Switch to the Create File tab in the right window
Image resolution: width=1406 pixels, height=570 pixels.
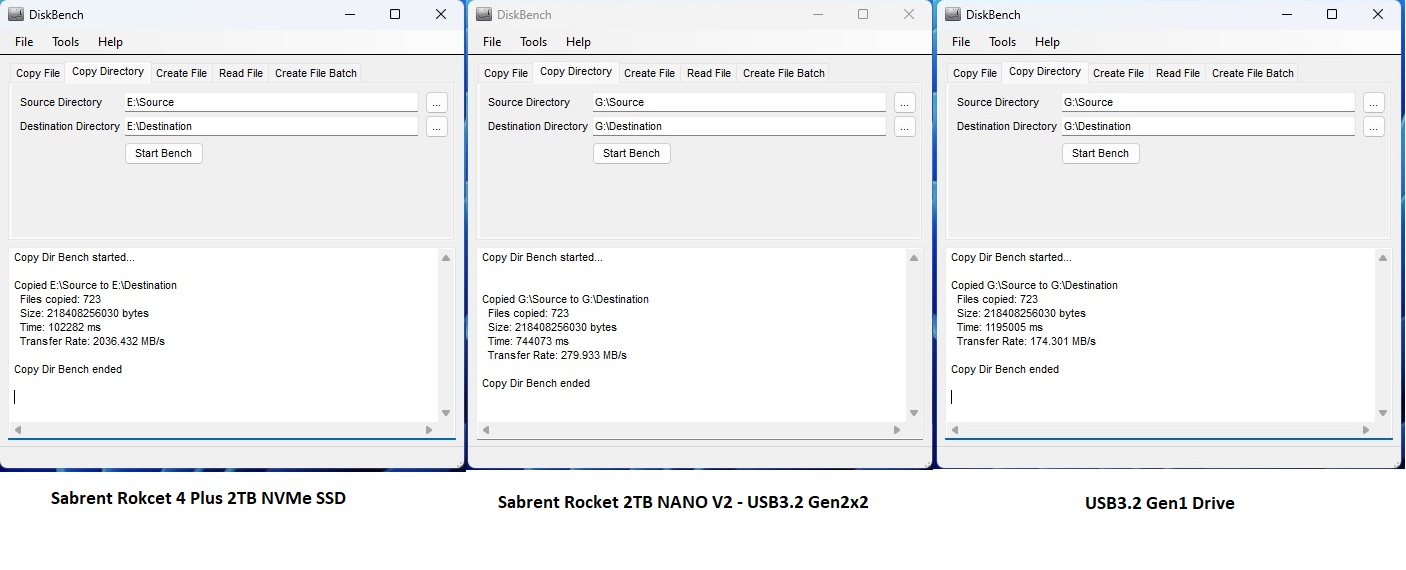pyautogui.click(x=1118, y=73)
